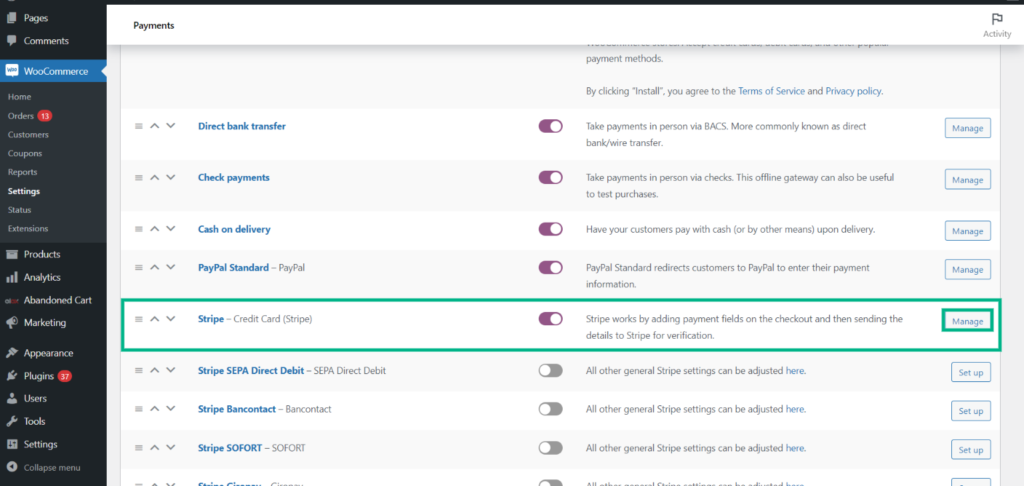Screen dimensions: 1024x486
Task: Open the Privacy policy link
Action: [854, 91]
